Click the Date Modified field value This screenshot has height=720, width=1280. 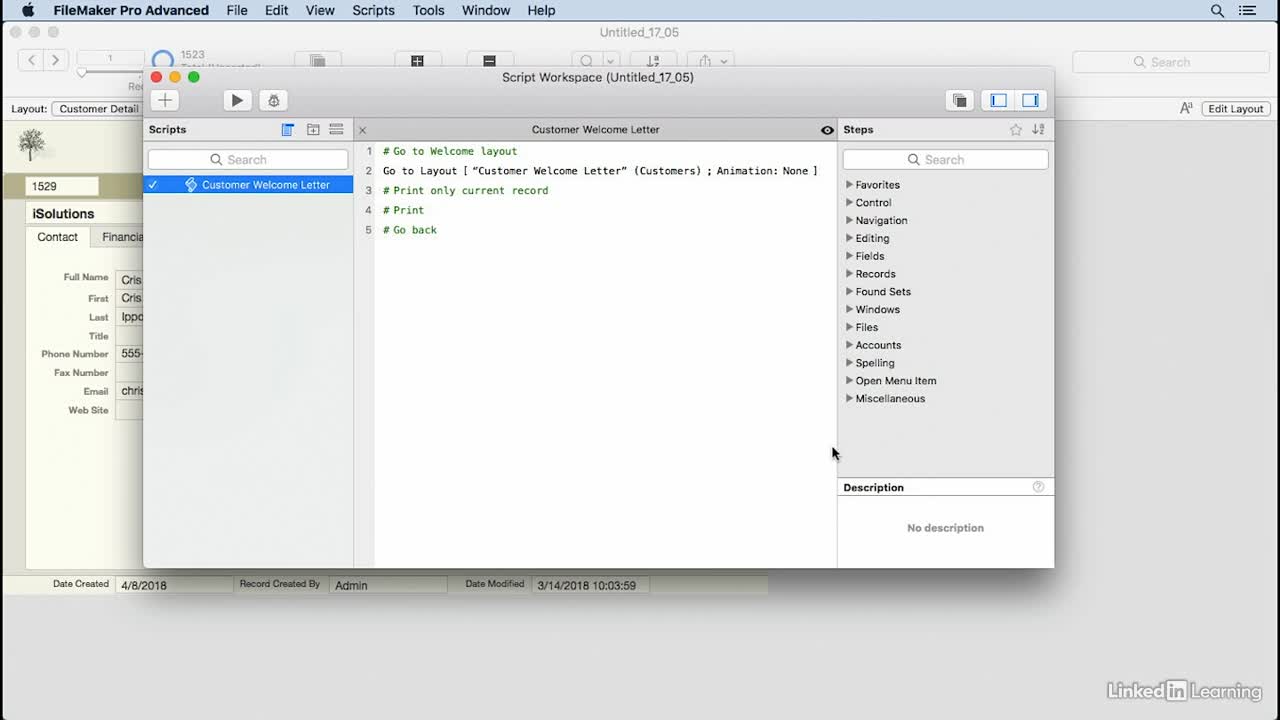(591, 585)
